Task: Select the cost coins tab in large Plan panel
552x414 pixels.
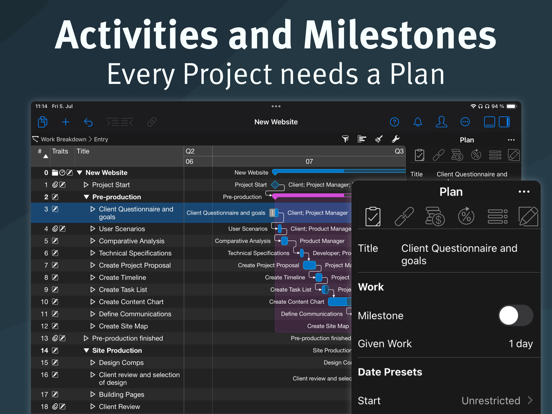Action: pyautogui.click(x=435, y=216)
